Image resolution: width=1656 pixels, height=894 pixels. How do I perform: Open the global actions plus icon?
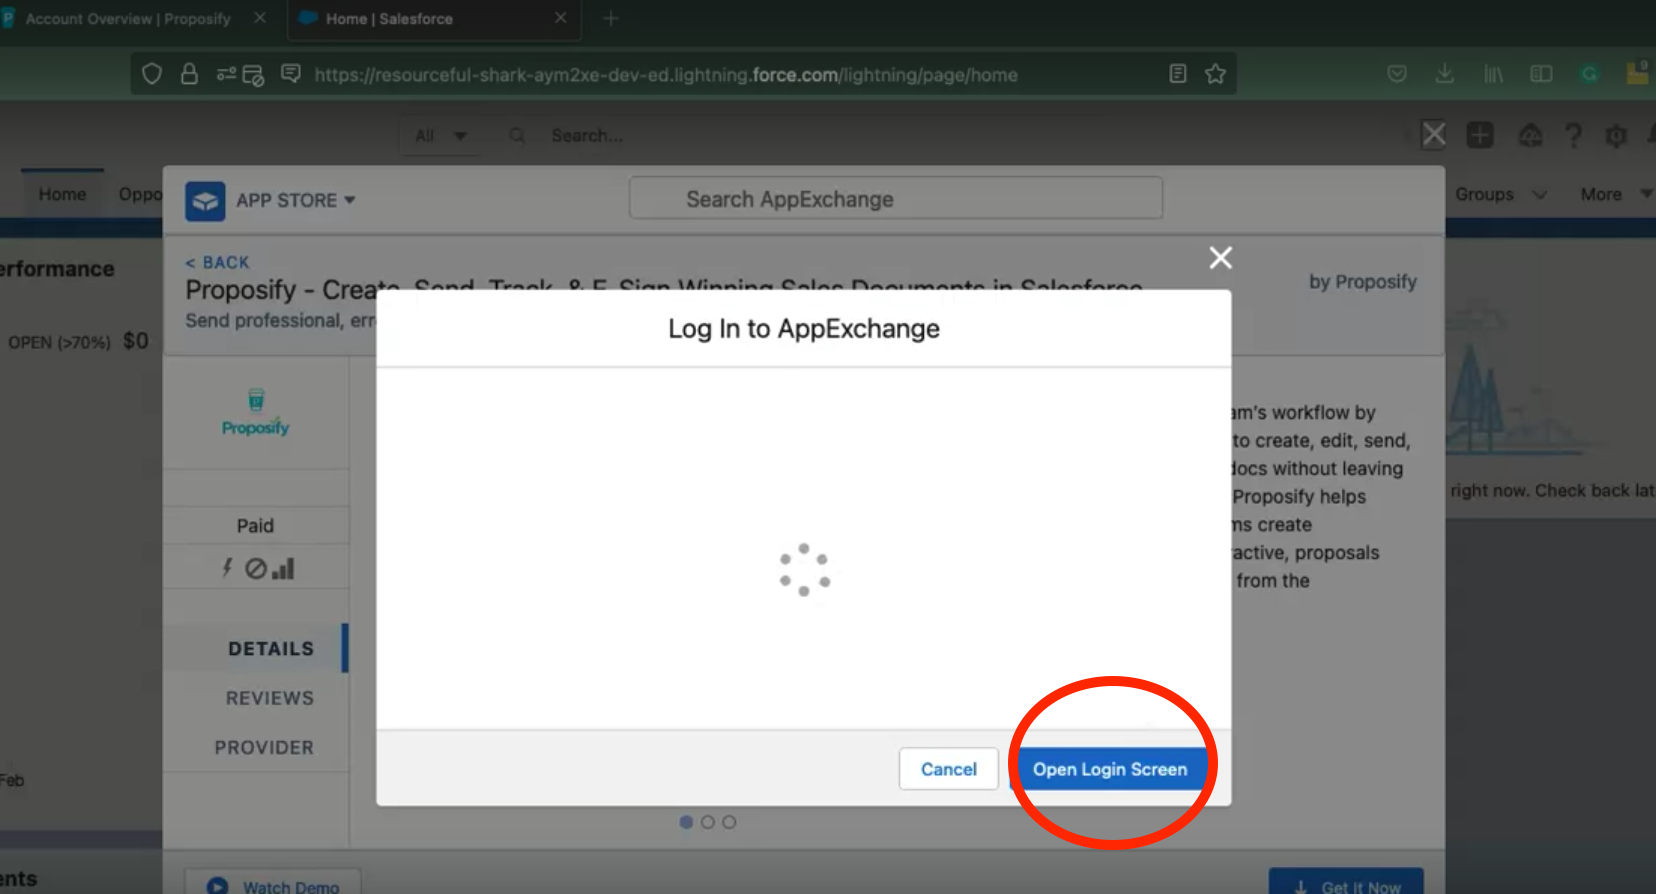1480,135
